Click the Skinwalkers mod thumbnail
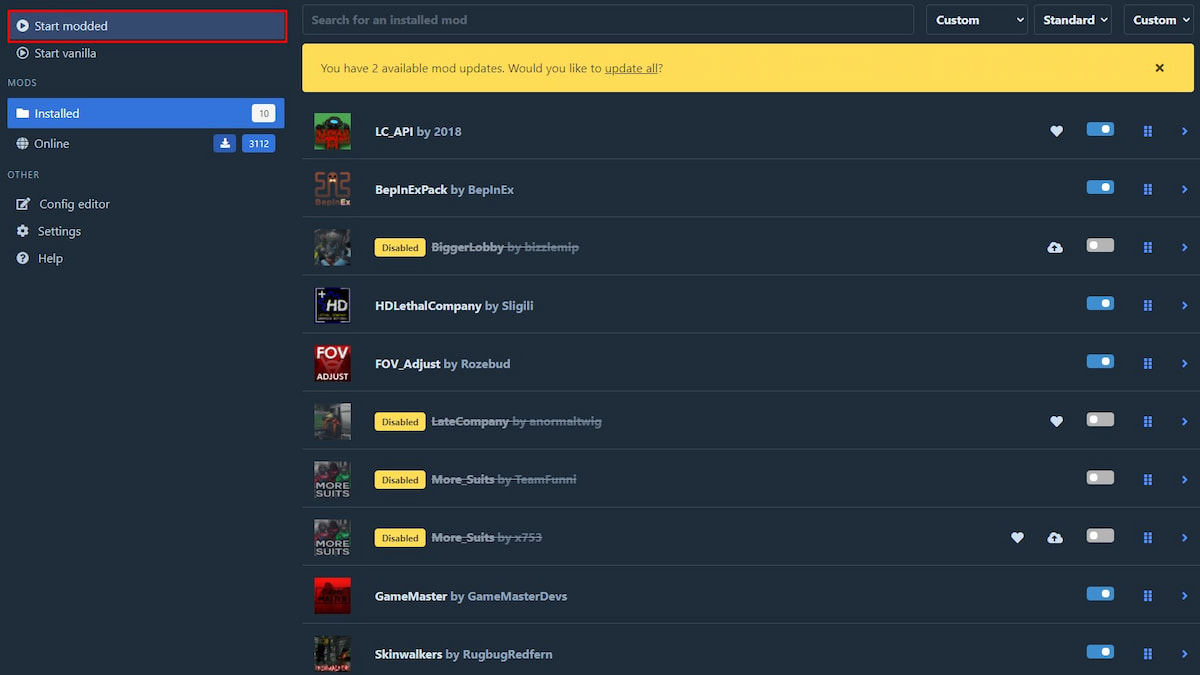1200x675 pixels. 332,653
